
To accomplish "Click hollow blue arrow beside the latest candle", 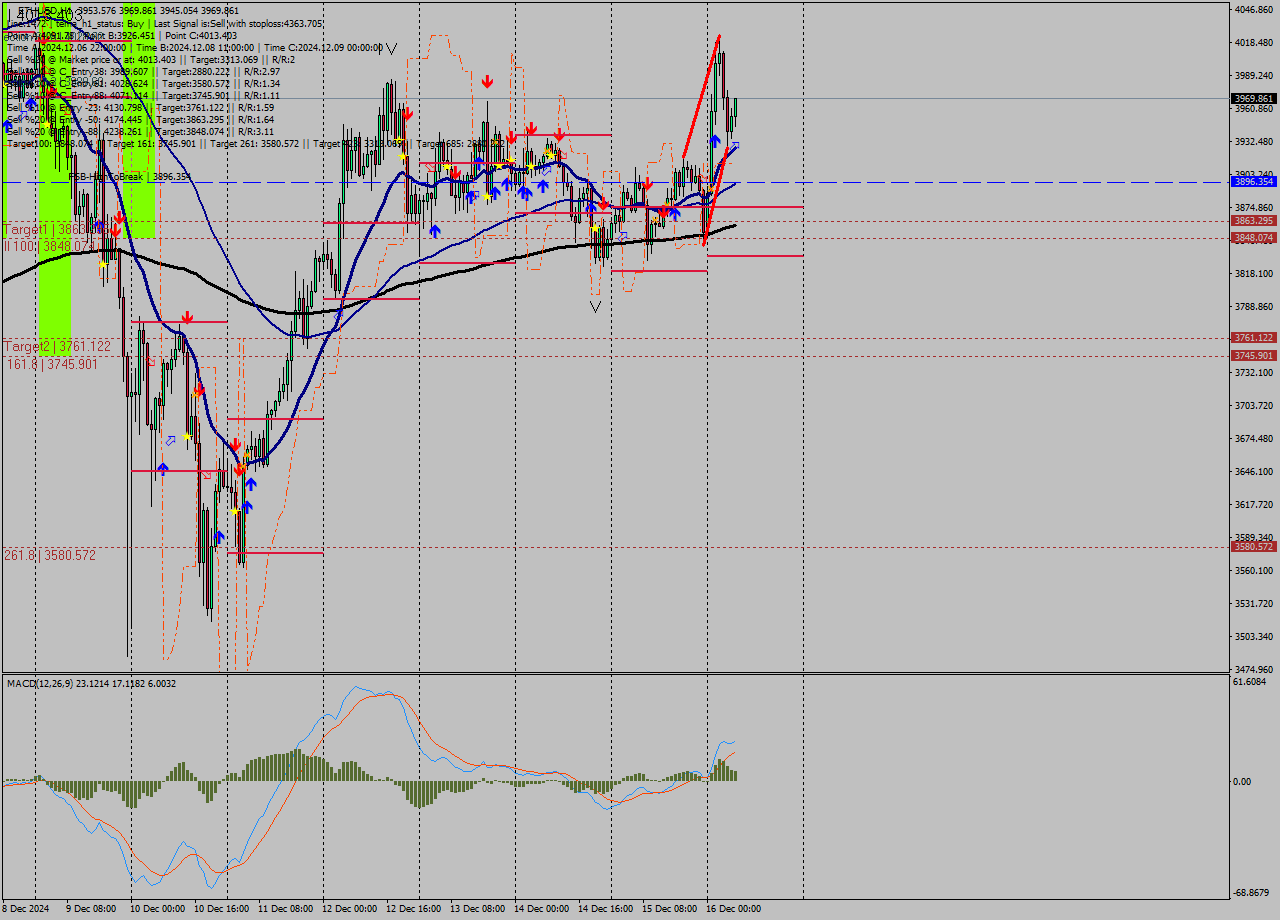I will pyautogui.click(x=735, y=147).
